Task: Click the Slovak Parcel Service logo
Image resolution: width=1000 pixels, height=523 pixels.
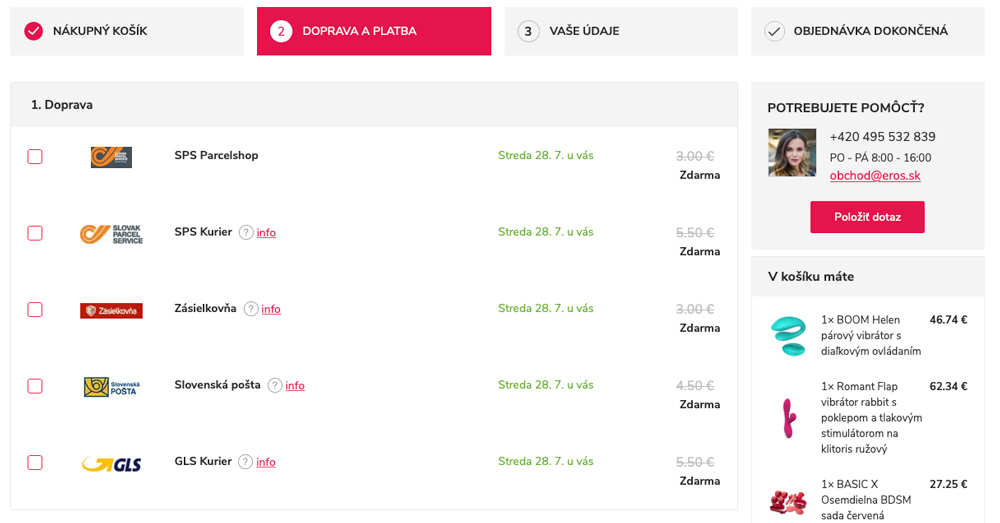Action: [112, 233]
